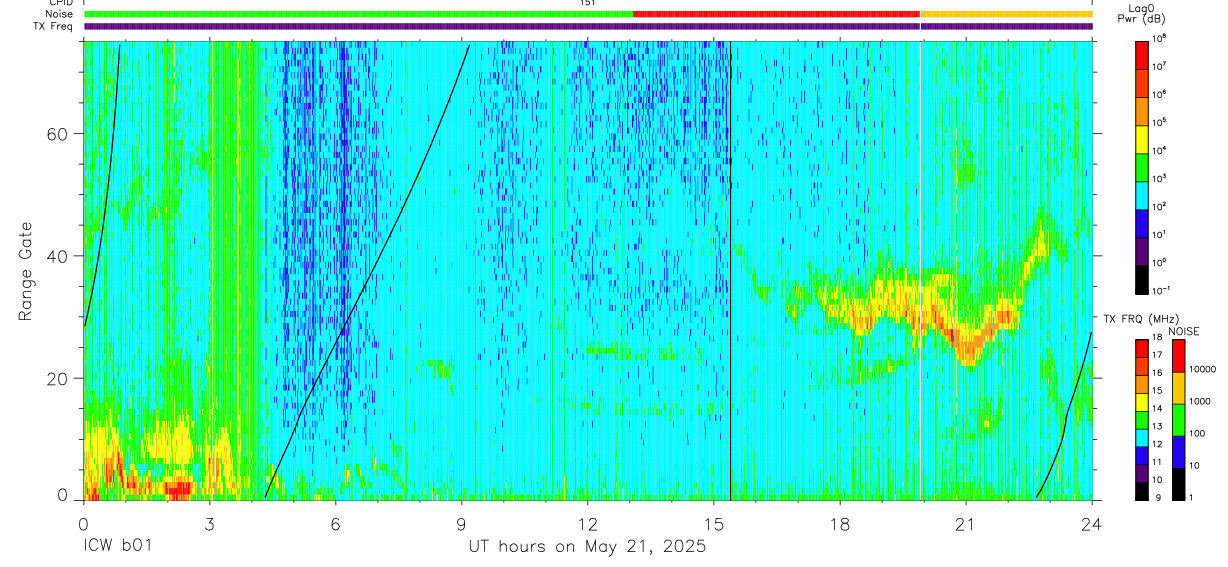Click the orange segment of NOISE colorbar
The height and width of the screenshot is (567, 1228).
tap(1178, 388)
